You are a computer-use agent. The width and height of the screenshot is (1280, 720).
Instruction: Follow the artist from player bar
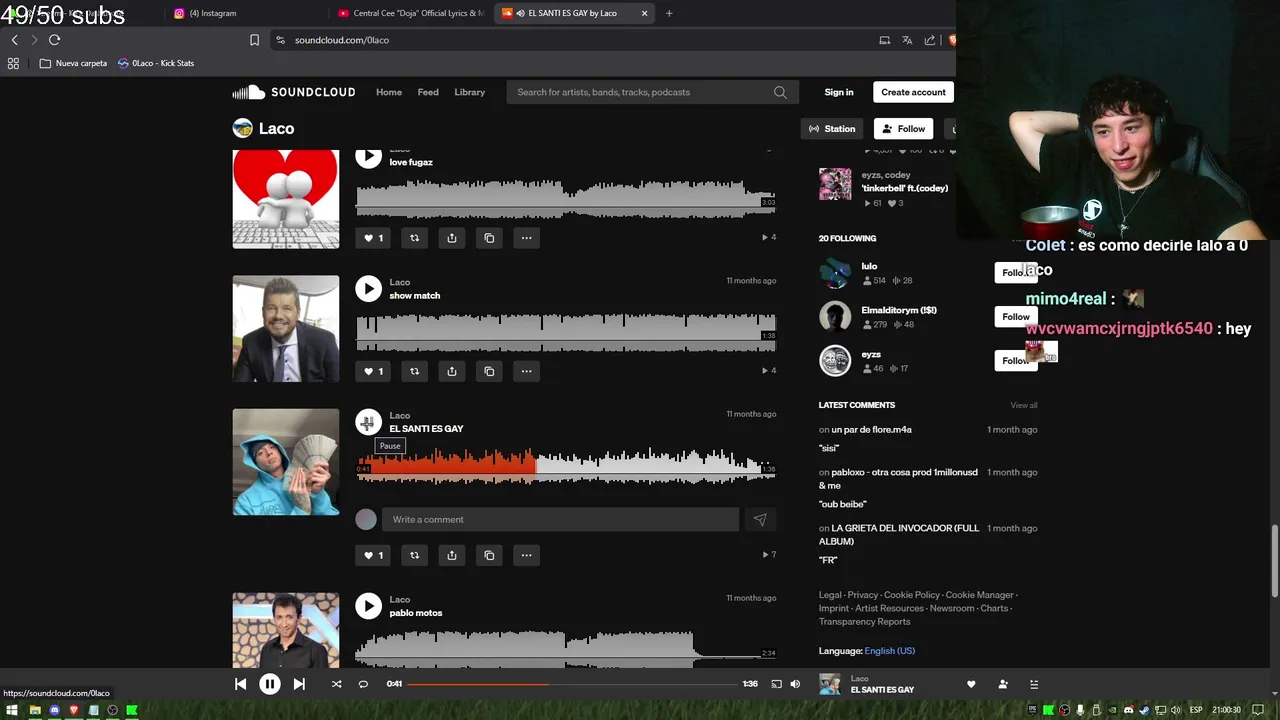[1003, 684]
